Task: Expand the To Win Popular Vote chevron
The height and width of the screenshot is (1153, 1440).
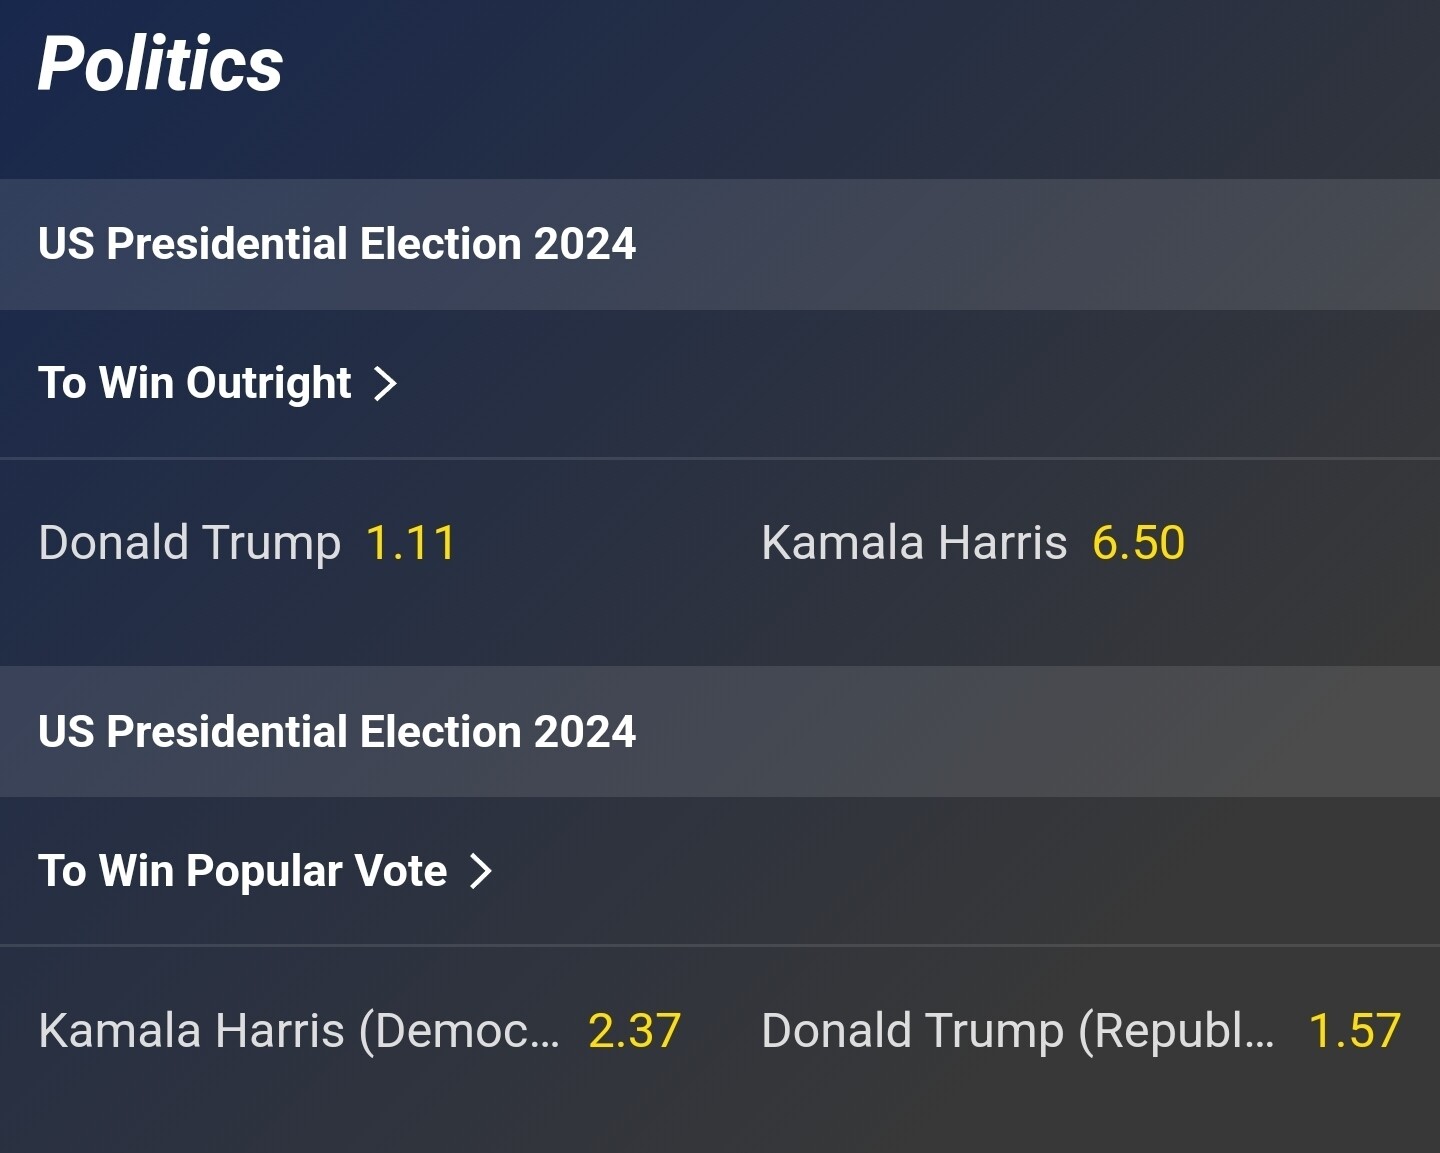Action: click(481, 871)
